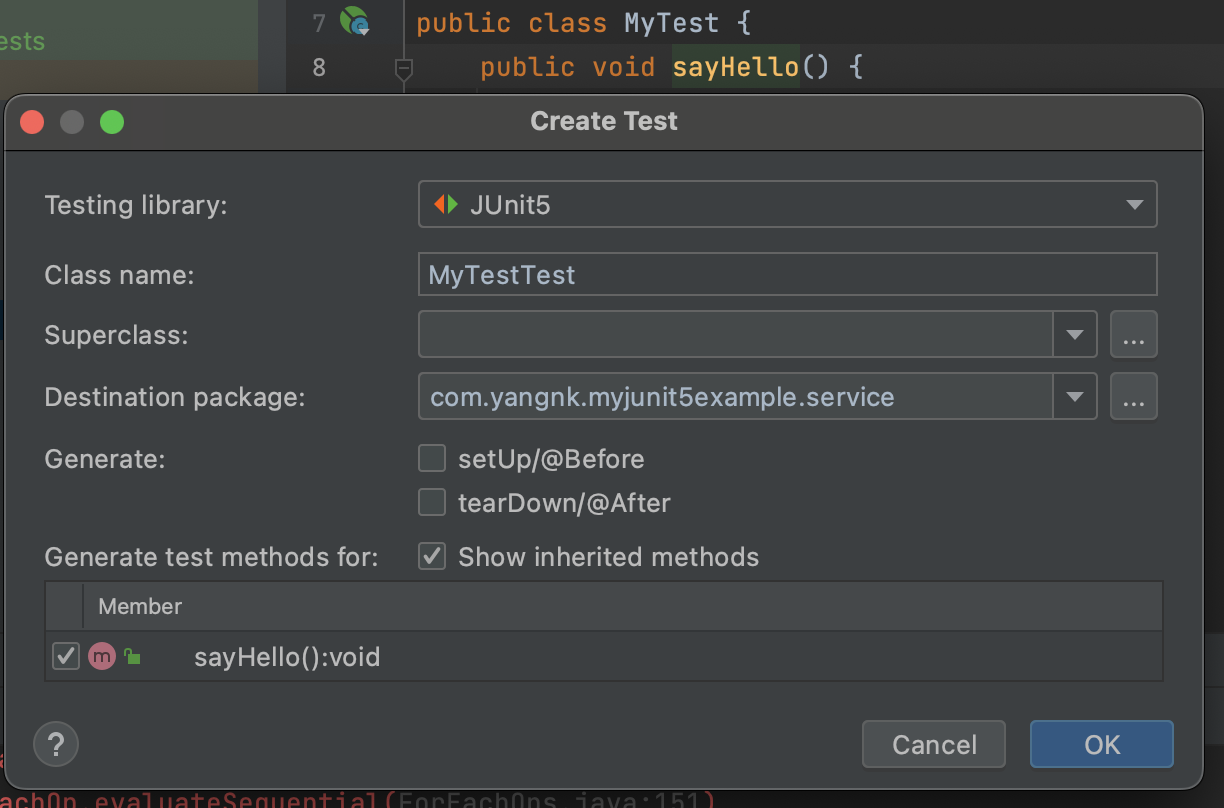Click the code fold marker at line 8
1224x808 pixels.
click(403, 69)
